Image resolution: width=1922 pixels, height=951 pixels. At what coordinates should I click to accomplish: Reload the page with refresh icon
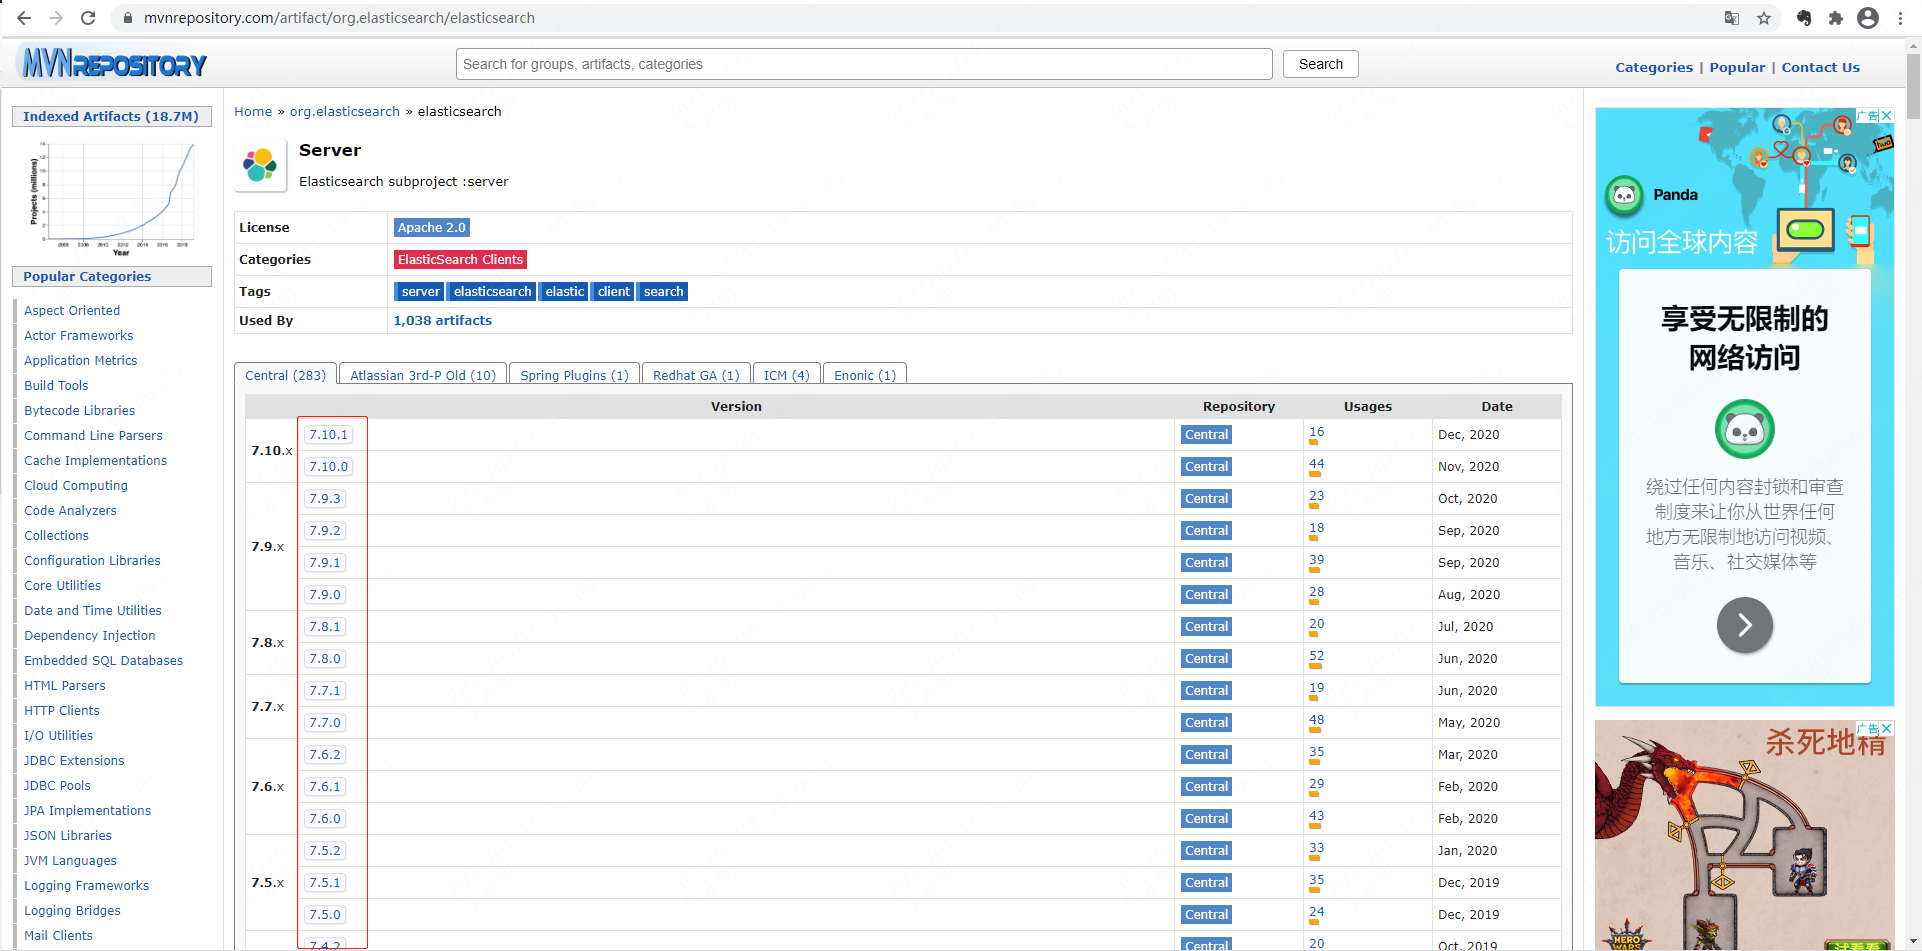coord(88,18)
